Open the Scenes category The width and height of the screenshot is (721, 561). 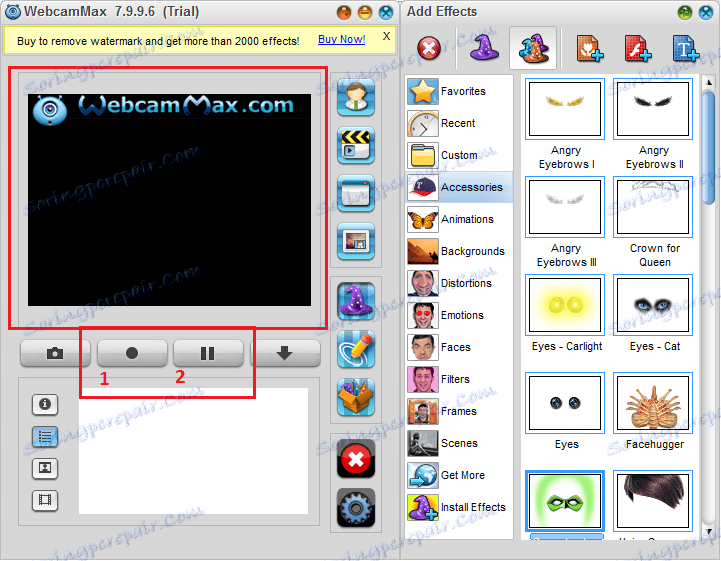459,443
